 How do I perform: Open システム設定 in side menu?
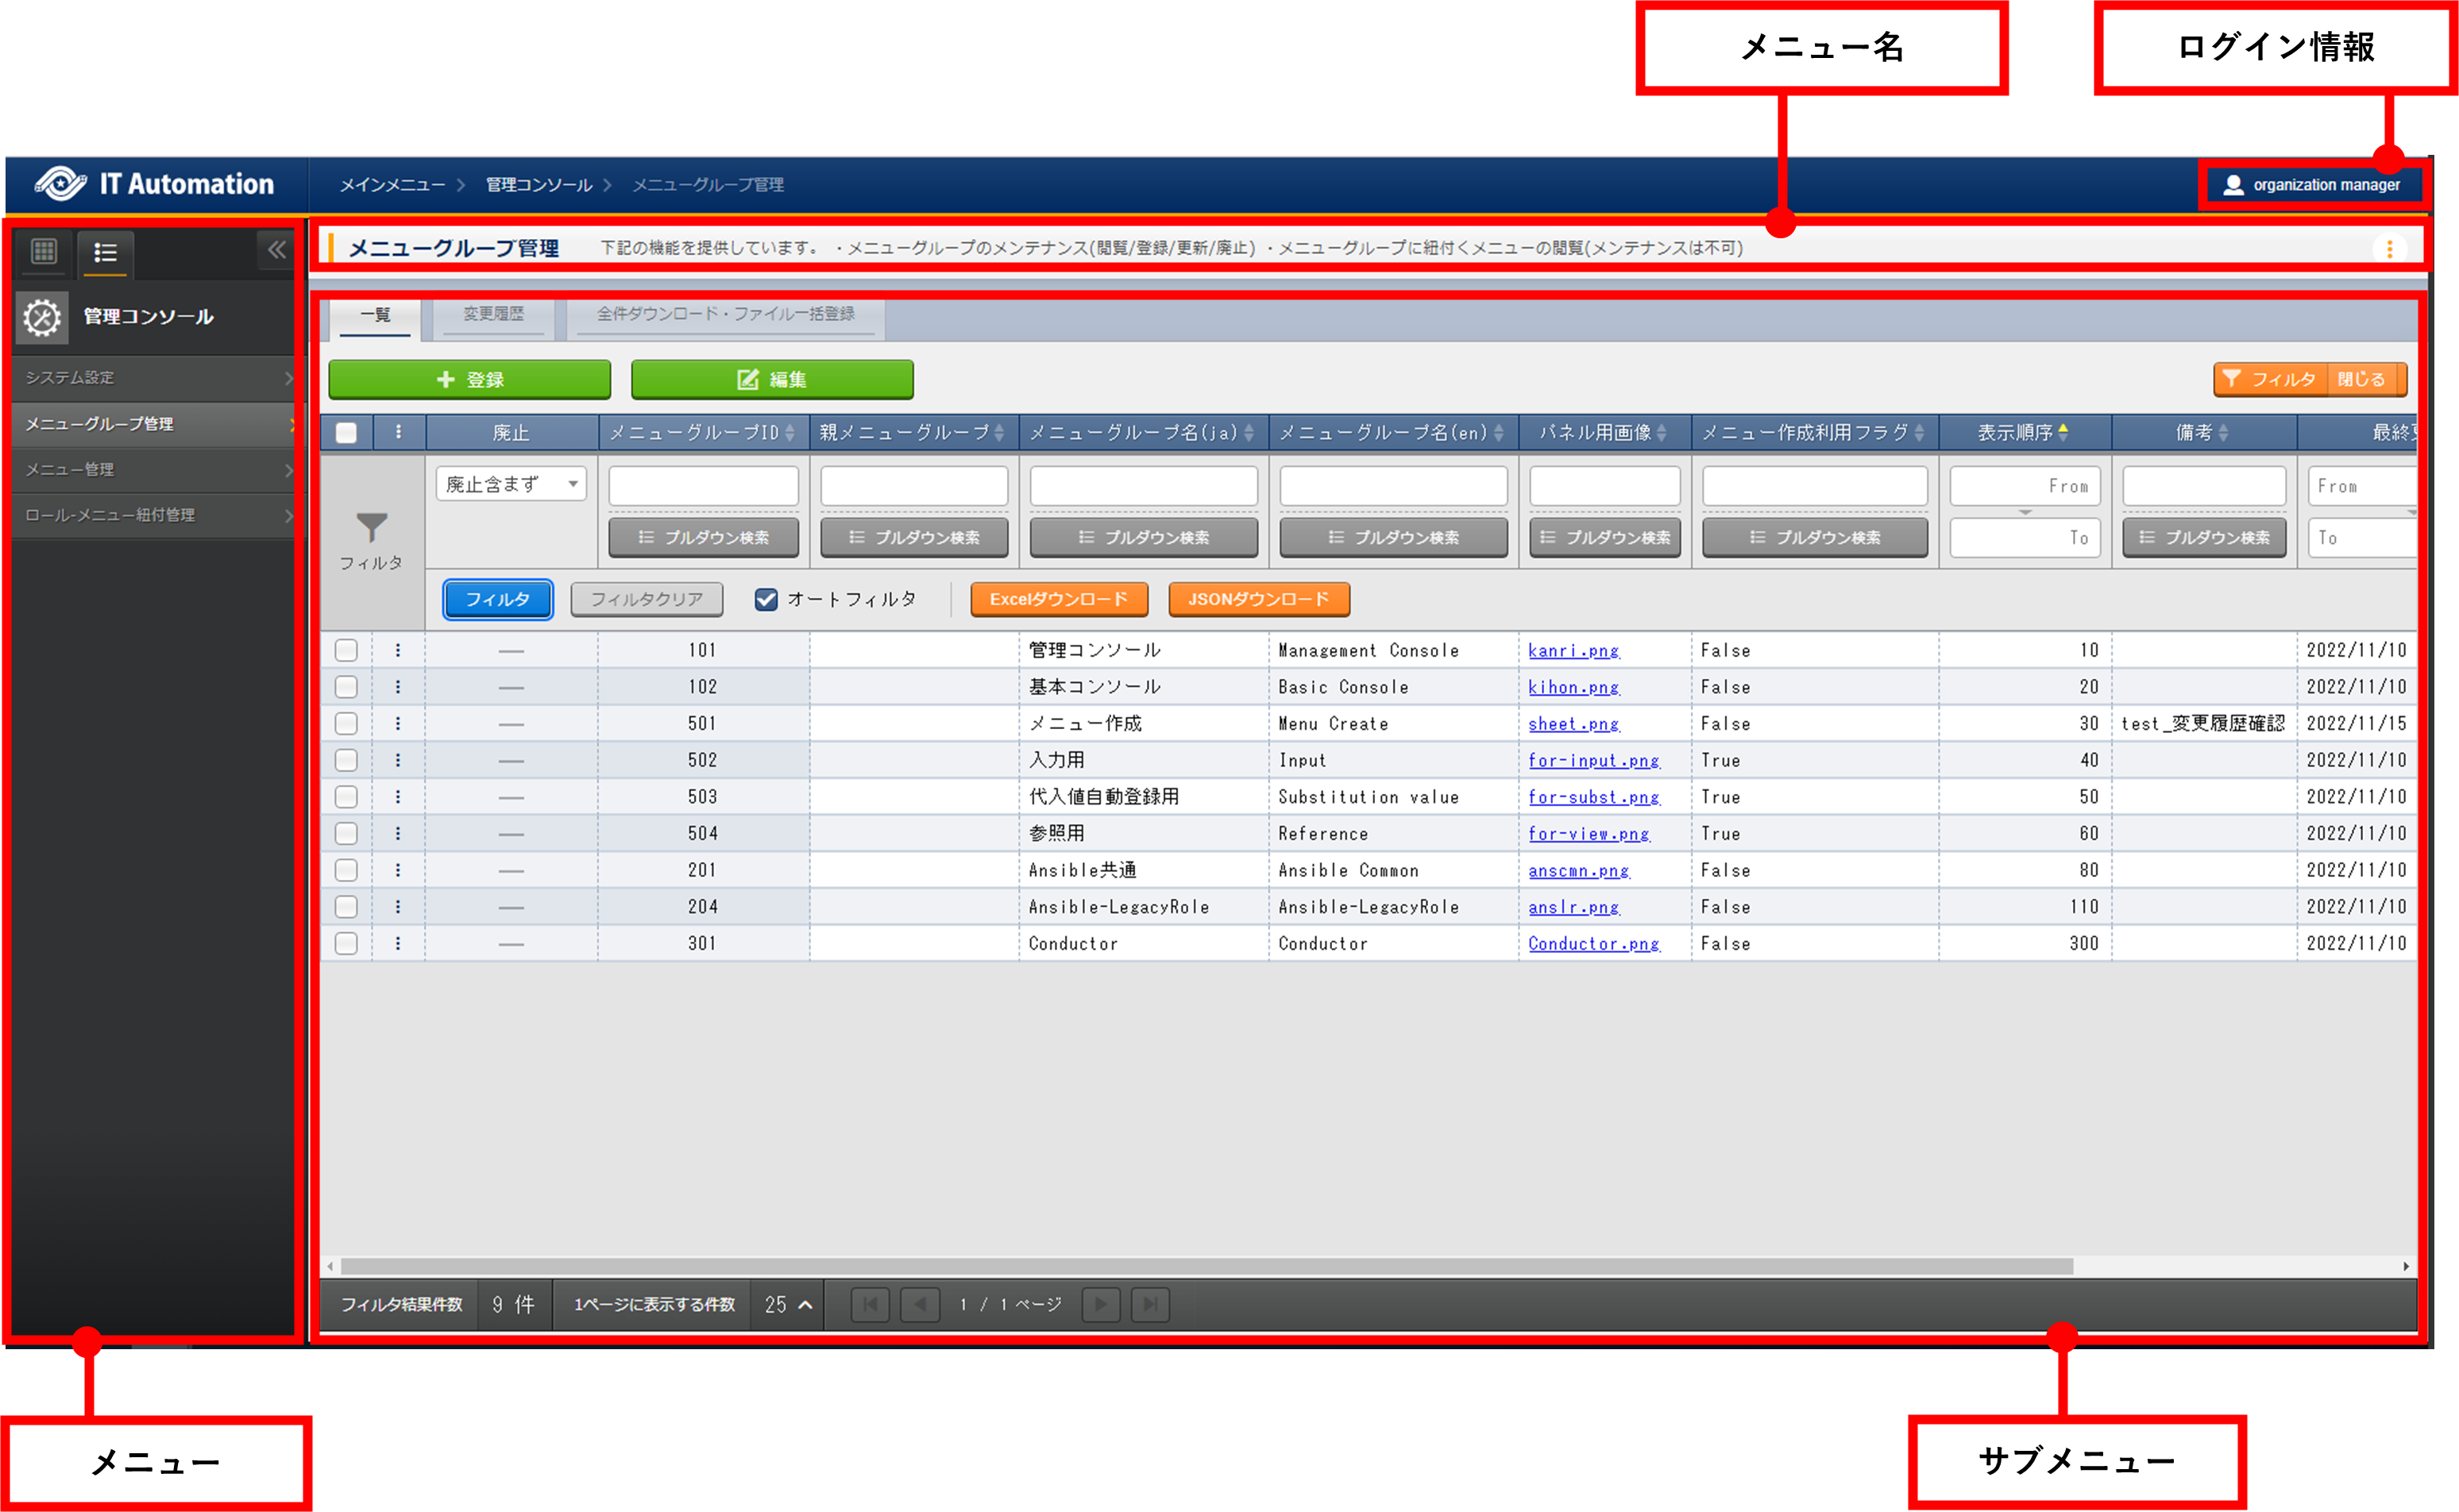click(x=156, y=378)
